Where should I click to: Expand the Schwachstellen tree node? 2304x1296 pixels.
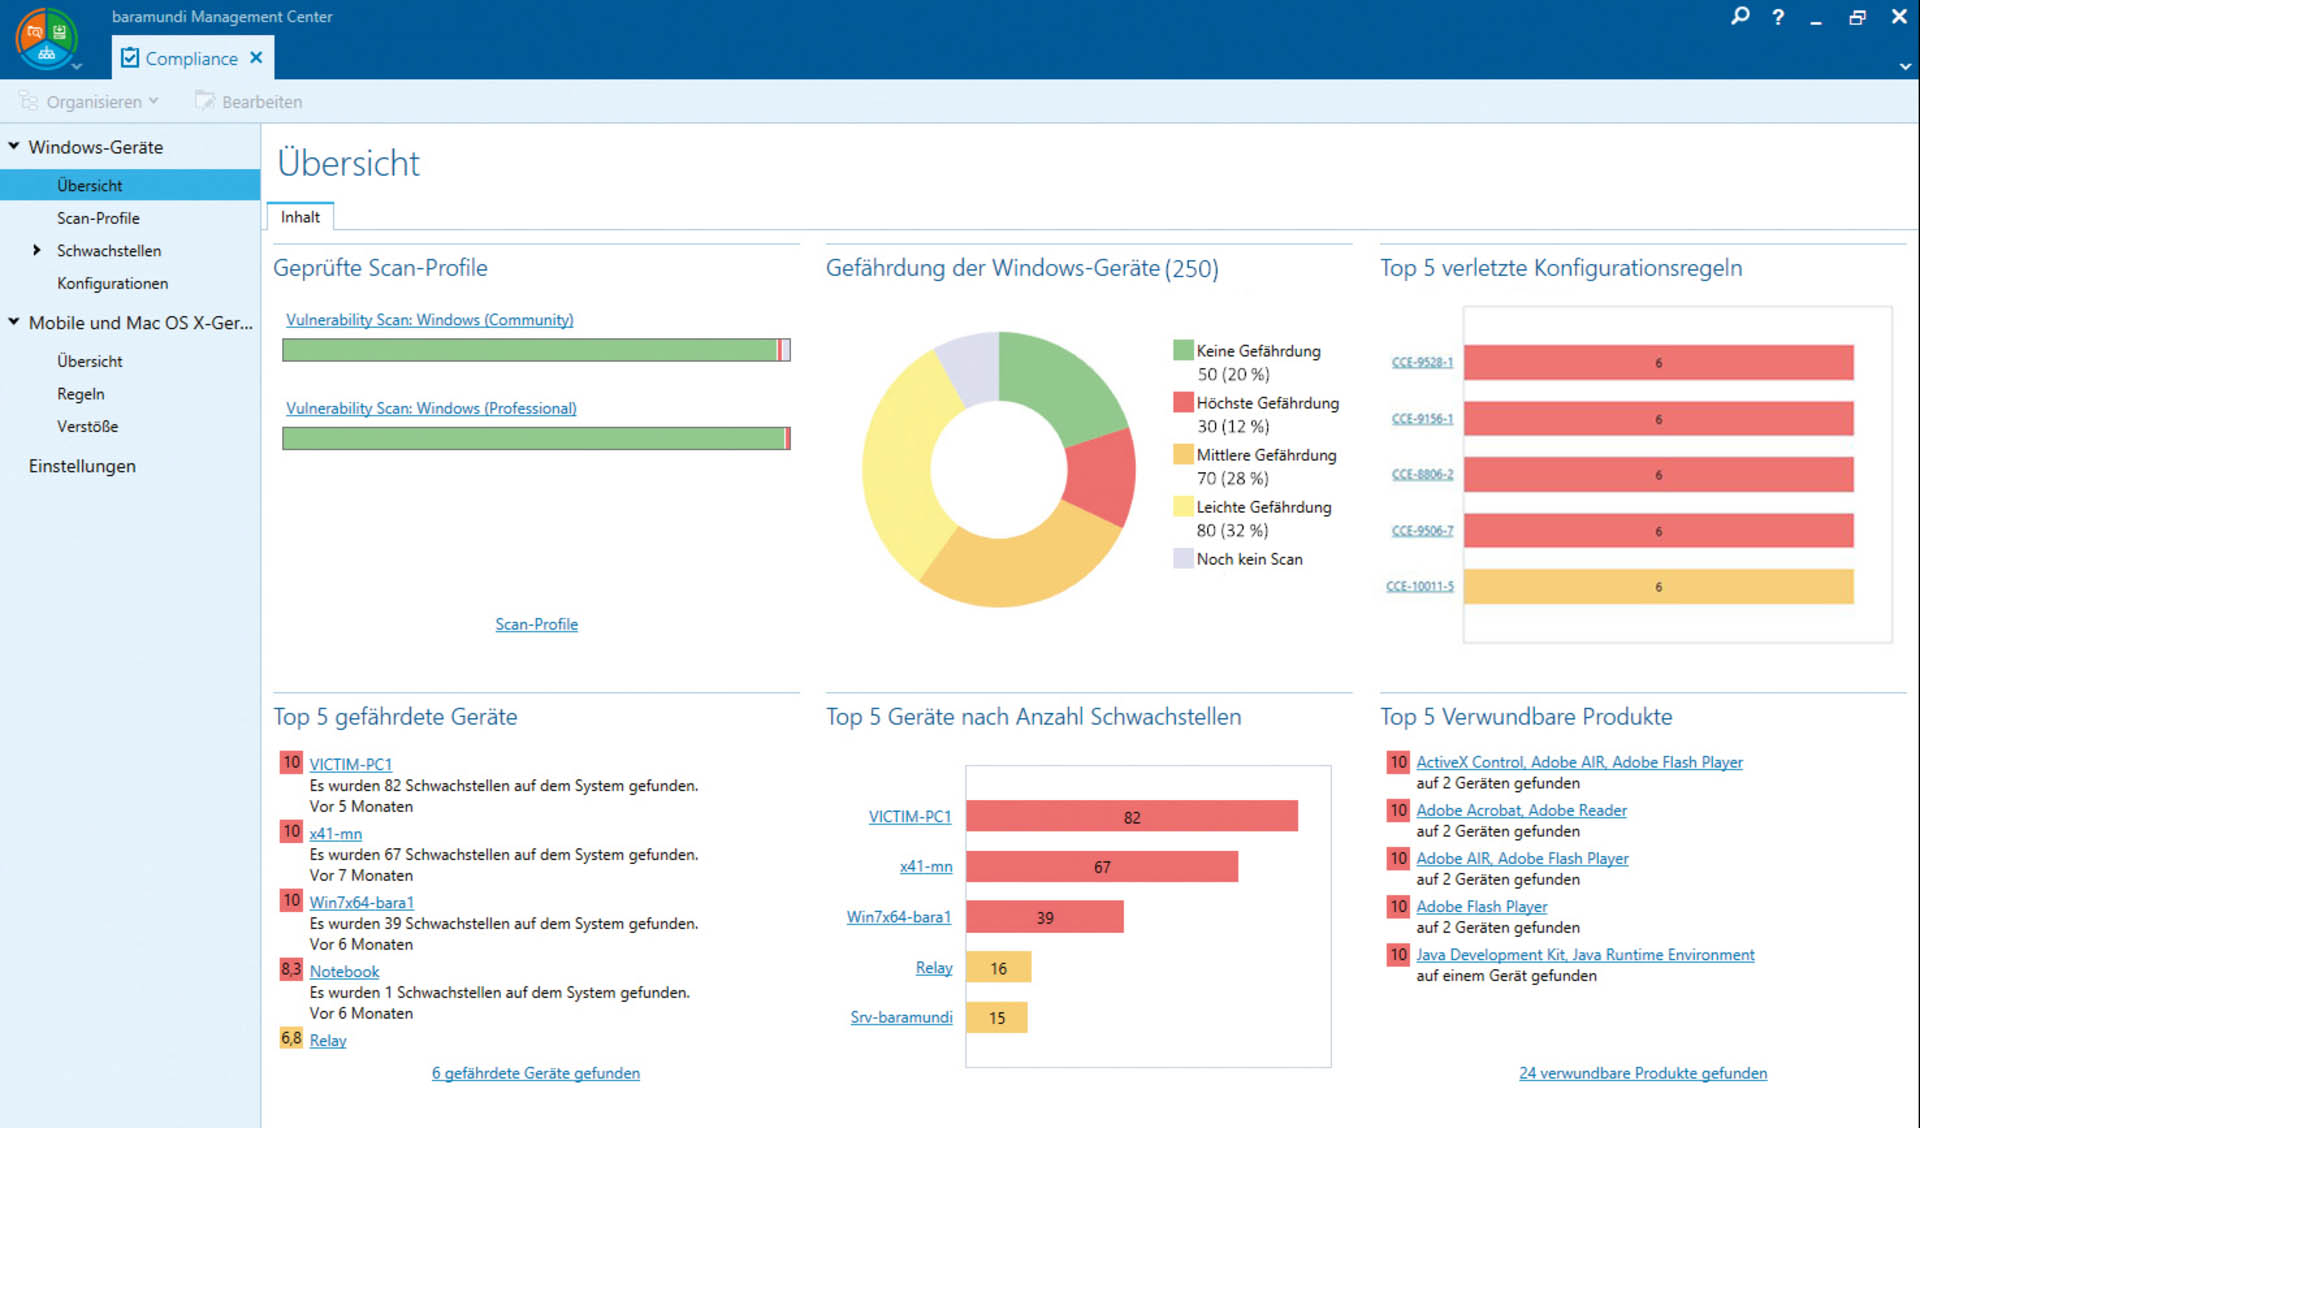37,250
